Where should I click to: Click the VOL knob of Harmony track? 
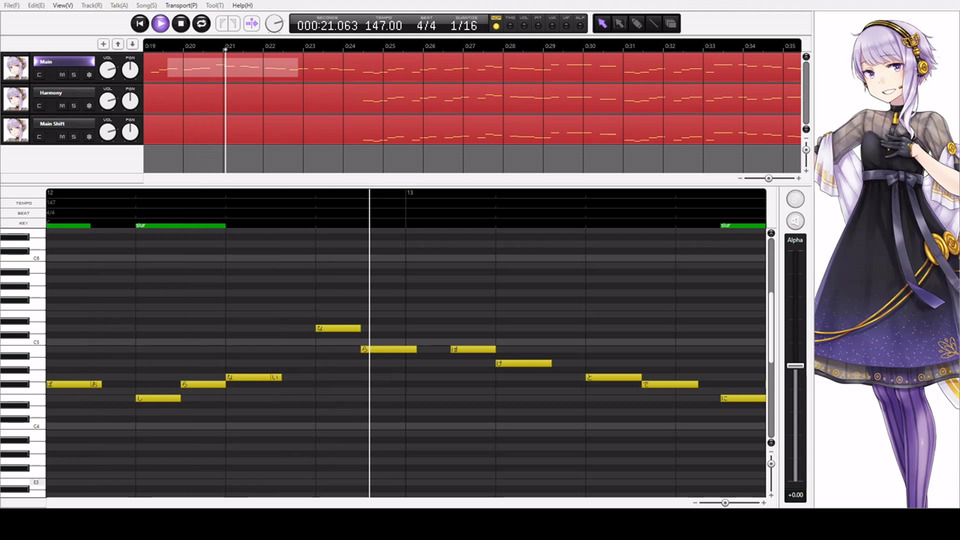pos(108,100)
